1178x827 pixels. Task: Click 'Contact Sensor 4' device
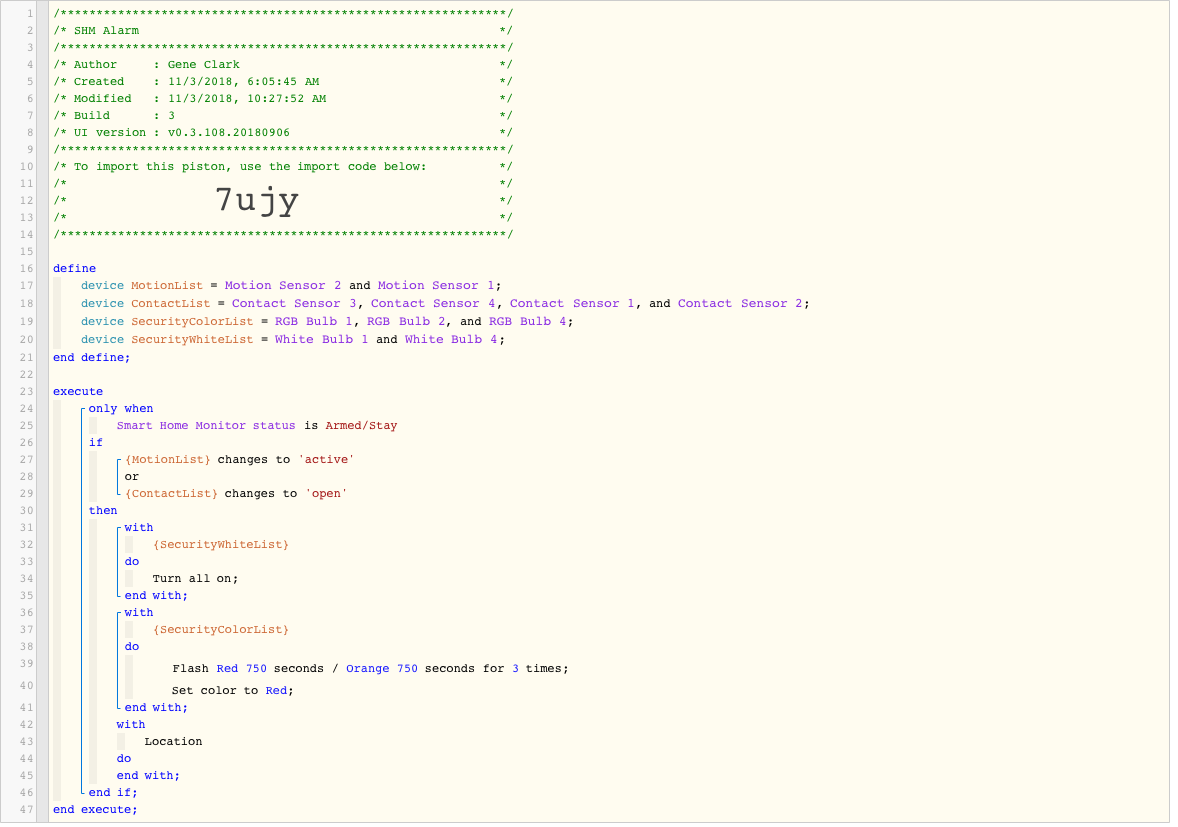[x=433, y=304]
